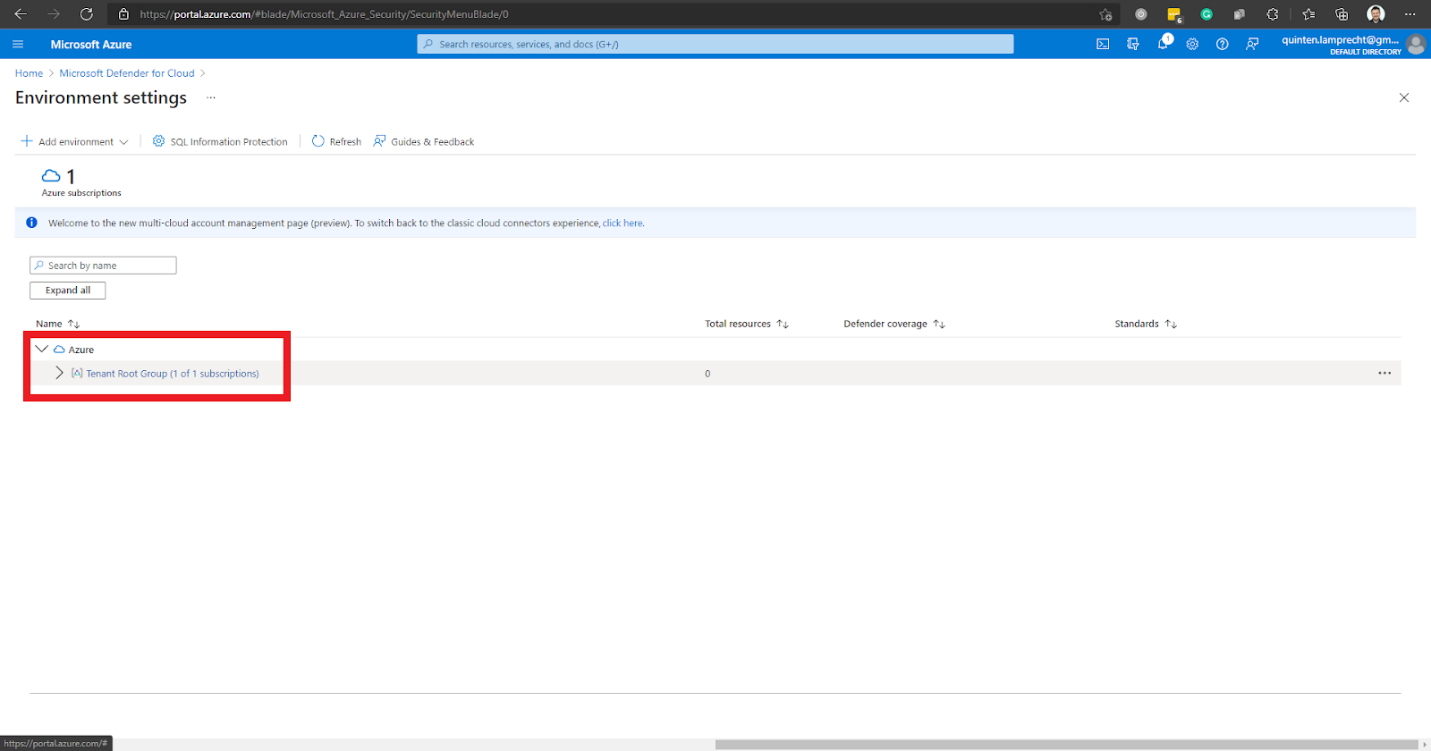
Task: Click Refresh in the command bar
Action: (337, 142)
